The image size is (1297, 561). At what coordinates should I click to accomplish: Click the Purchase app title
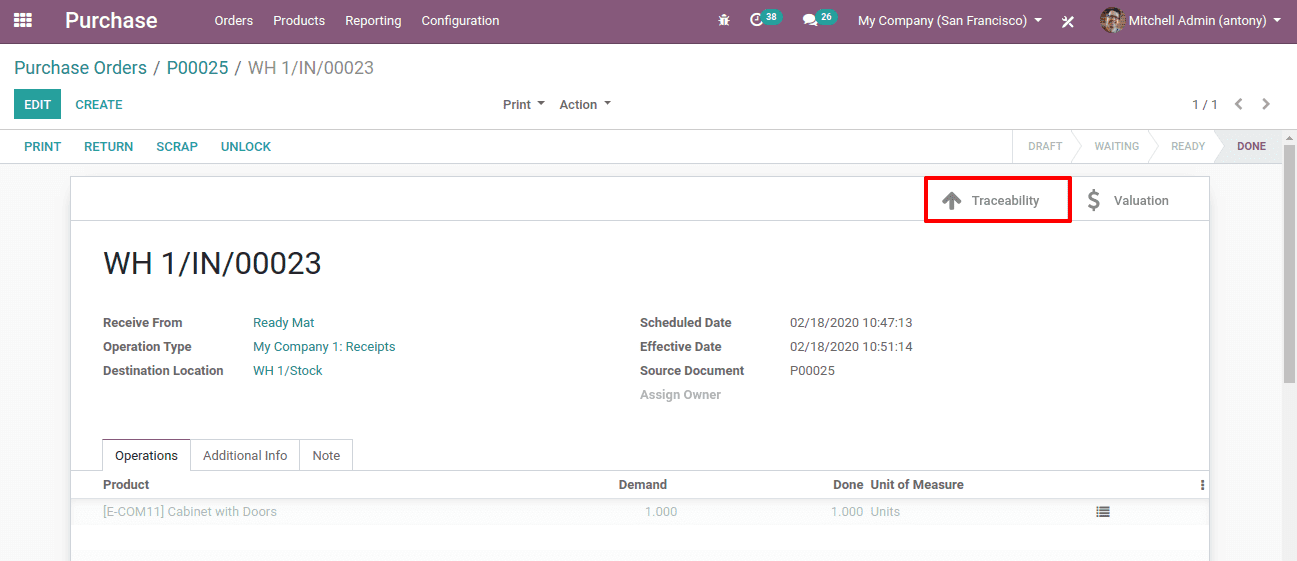point(111,20)
